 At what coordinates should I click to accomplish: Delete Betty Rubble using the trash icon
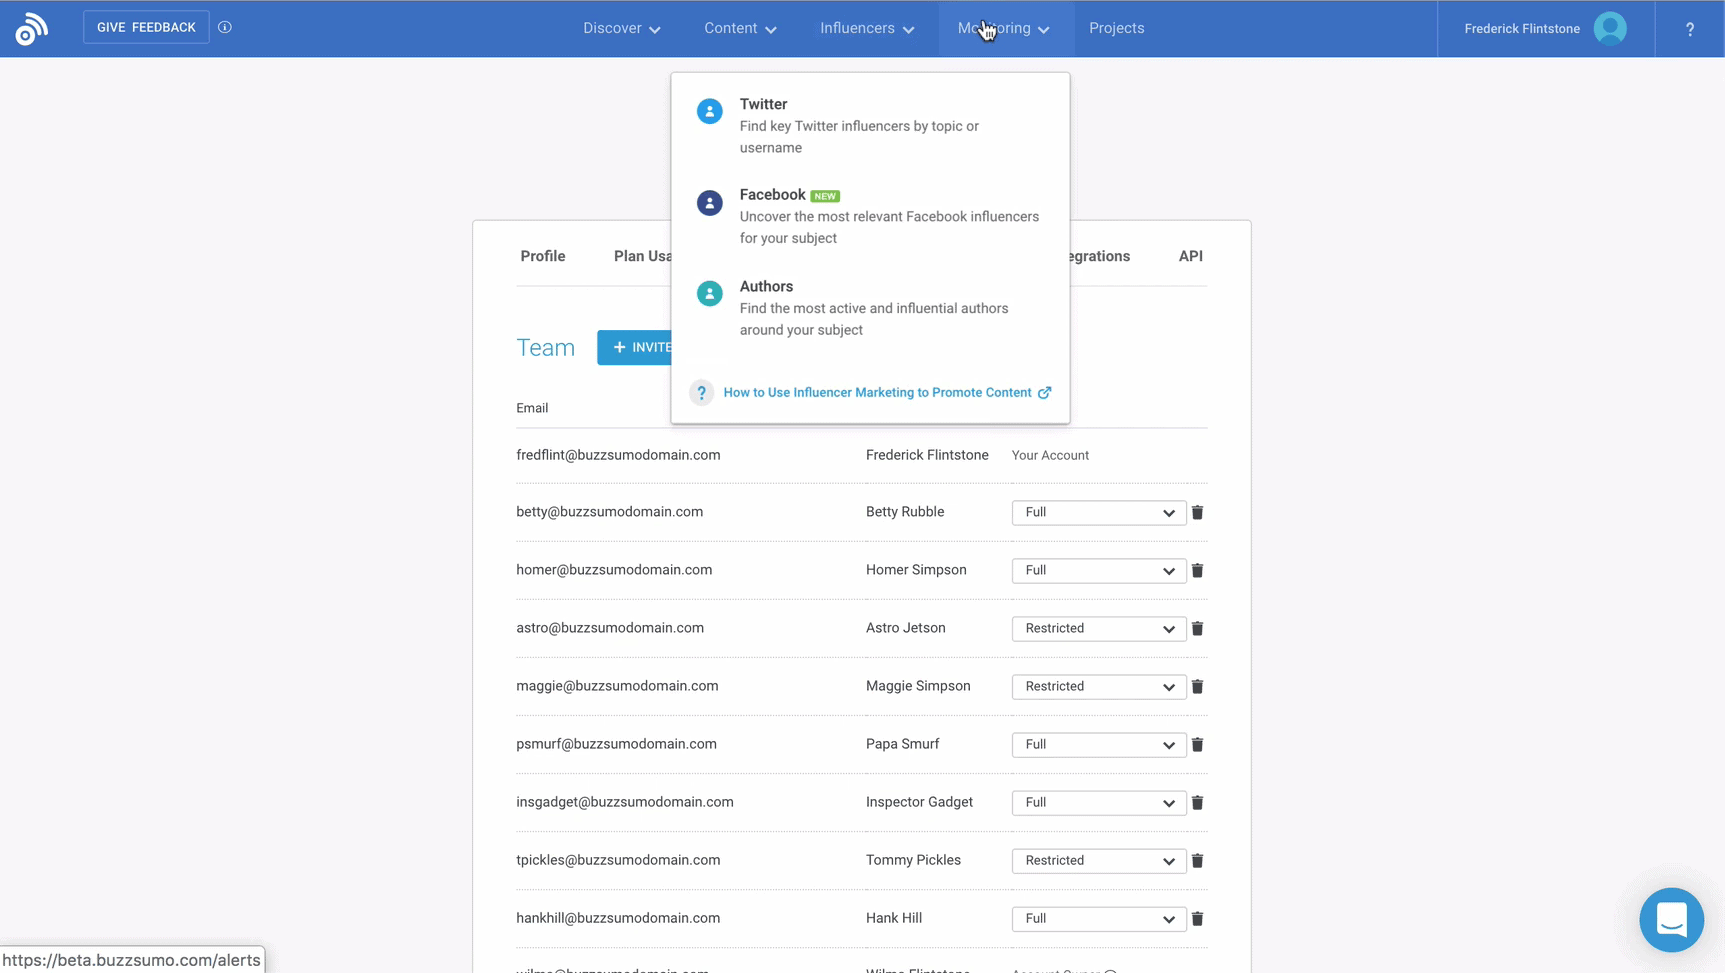click(x=1197, y=512)
